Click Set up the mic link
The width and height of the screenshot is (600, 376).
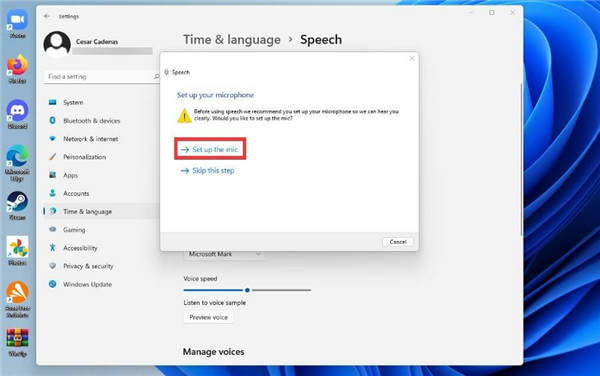click(210, 149)
